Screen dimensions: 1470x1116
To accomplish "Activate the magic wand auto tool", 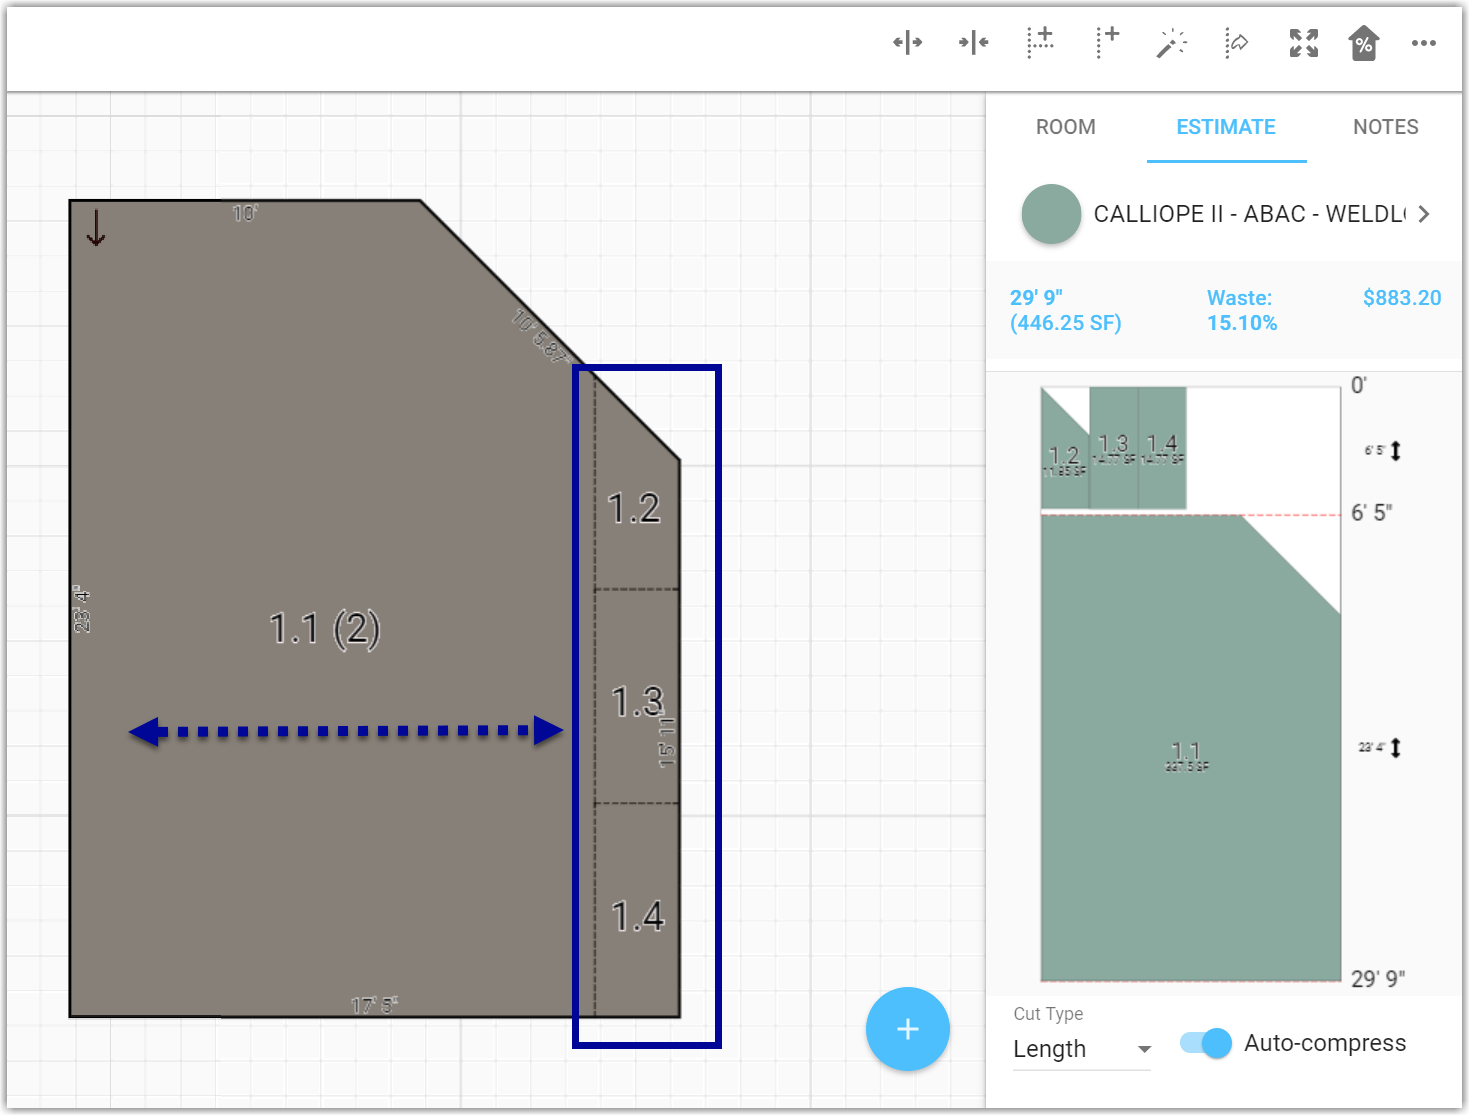I will coord(1172,43).
